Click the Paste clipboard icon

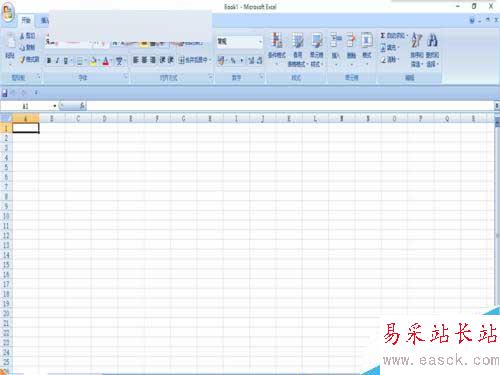coord(10,41)
